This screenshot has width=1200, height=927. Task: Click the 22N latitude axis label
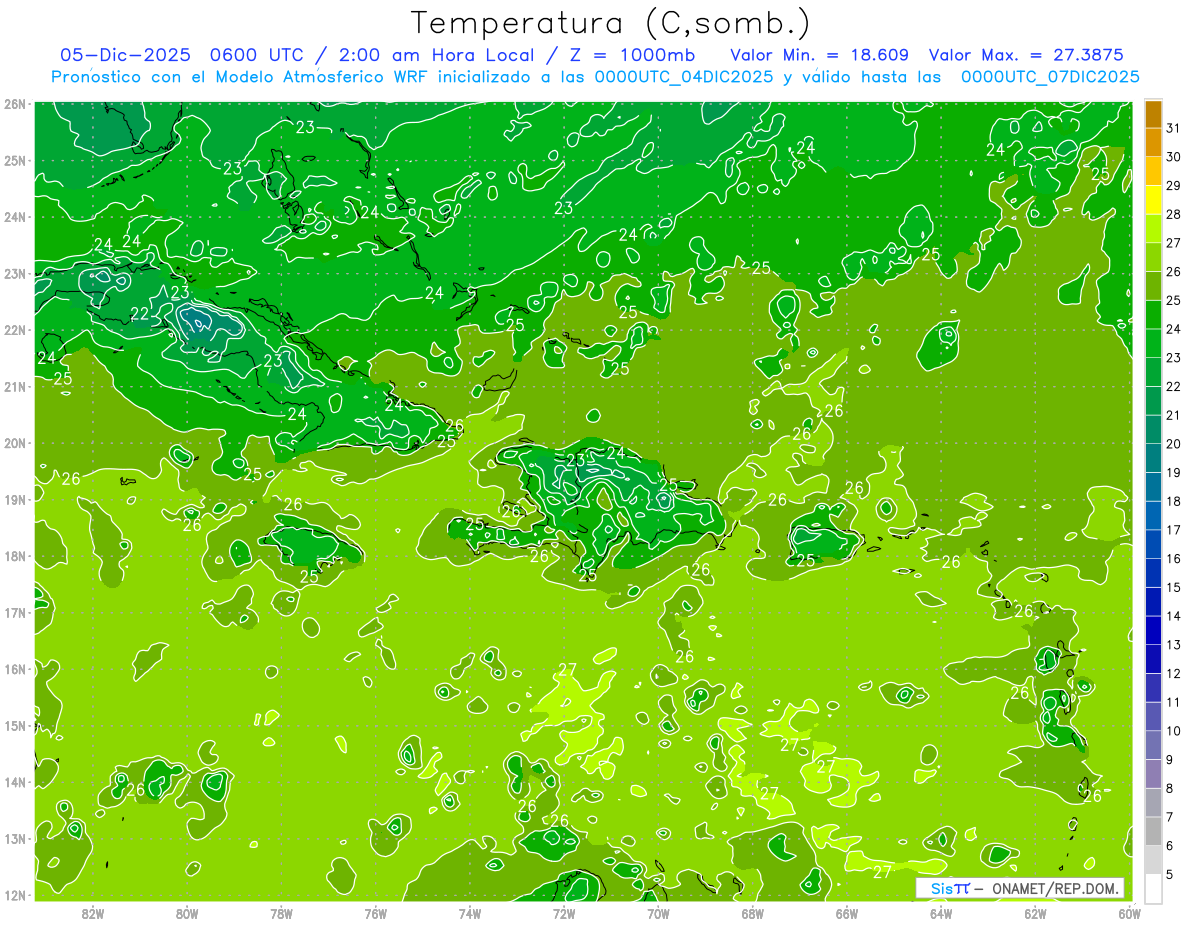click(15, 330)
